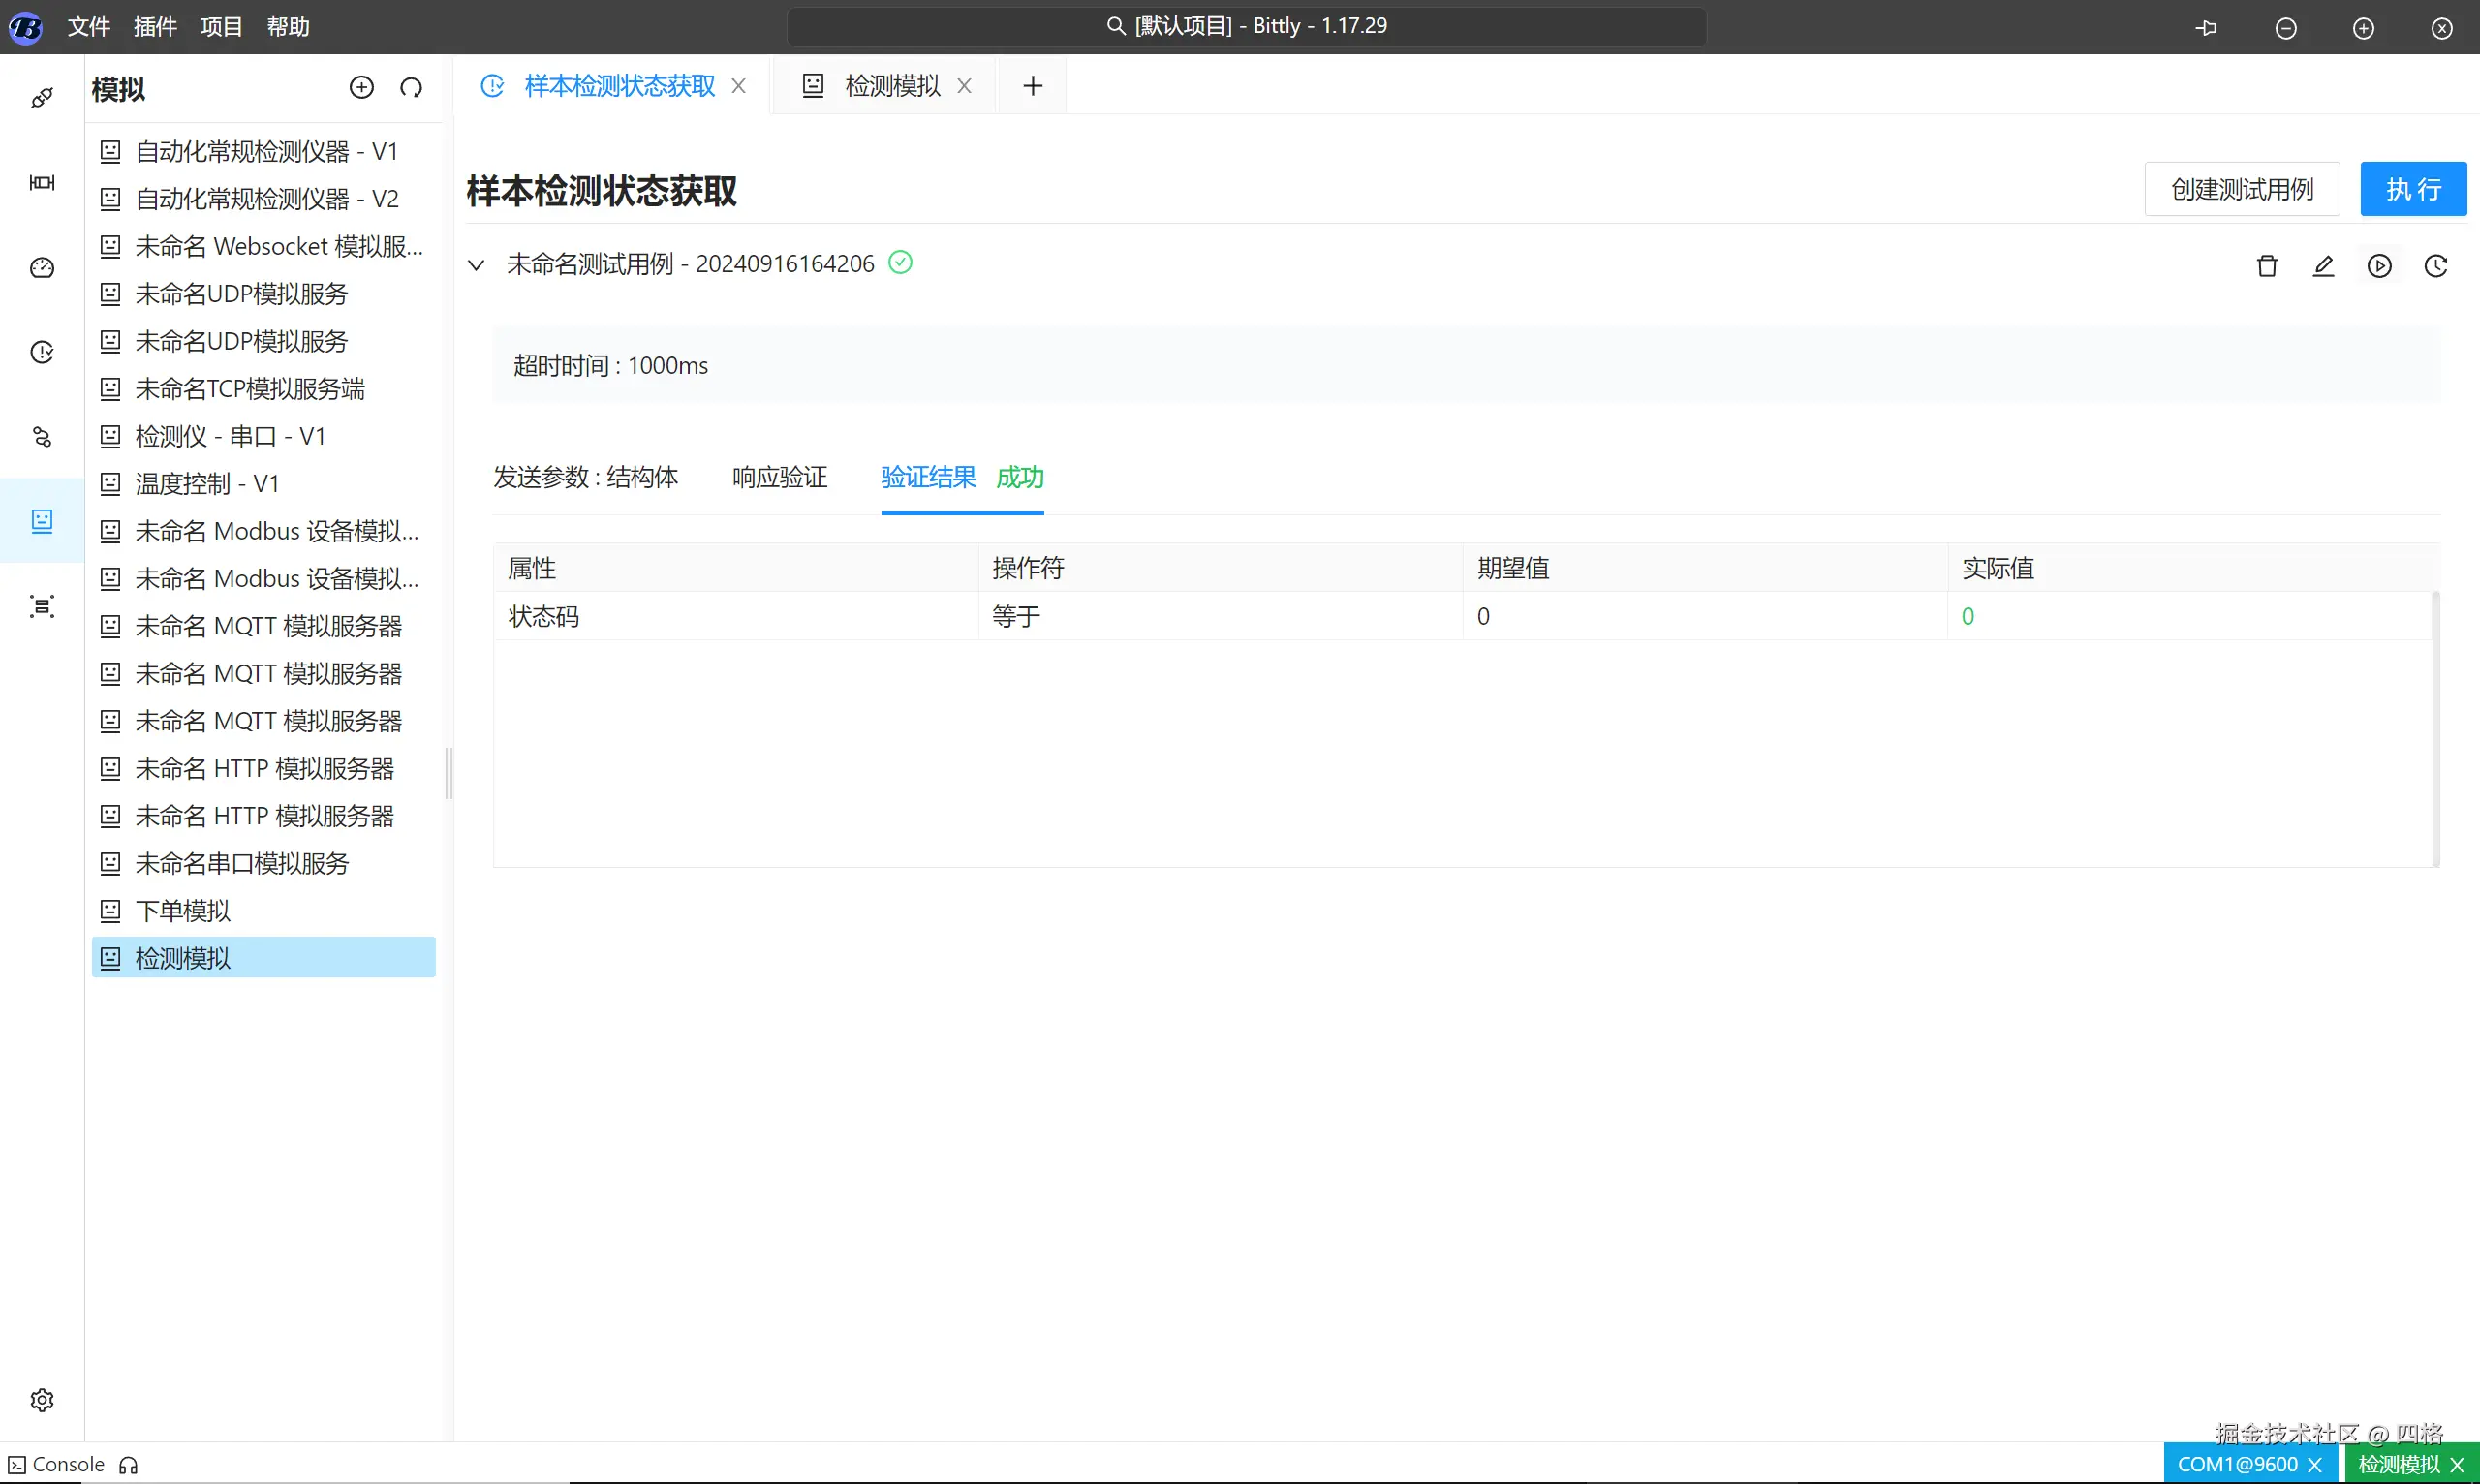This screenshot has width=2480, height=1484.
Task: Select 温度控制 - V1 in simulation list
Action: (x=207, y=484)
